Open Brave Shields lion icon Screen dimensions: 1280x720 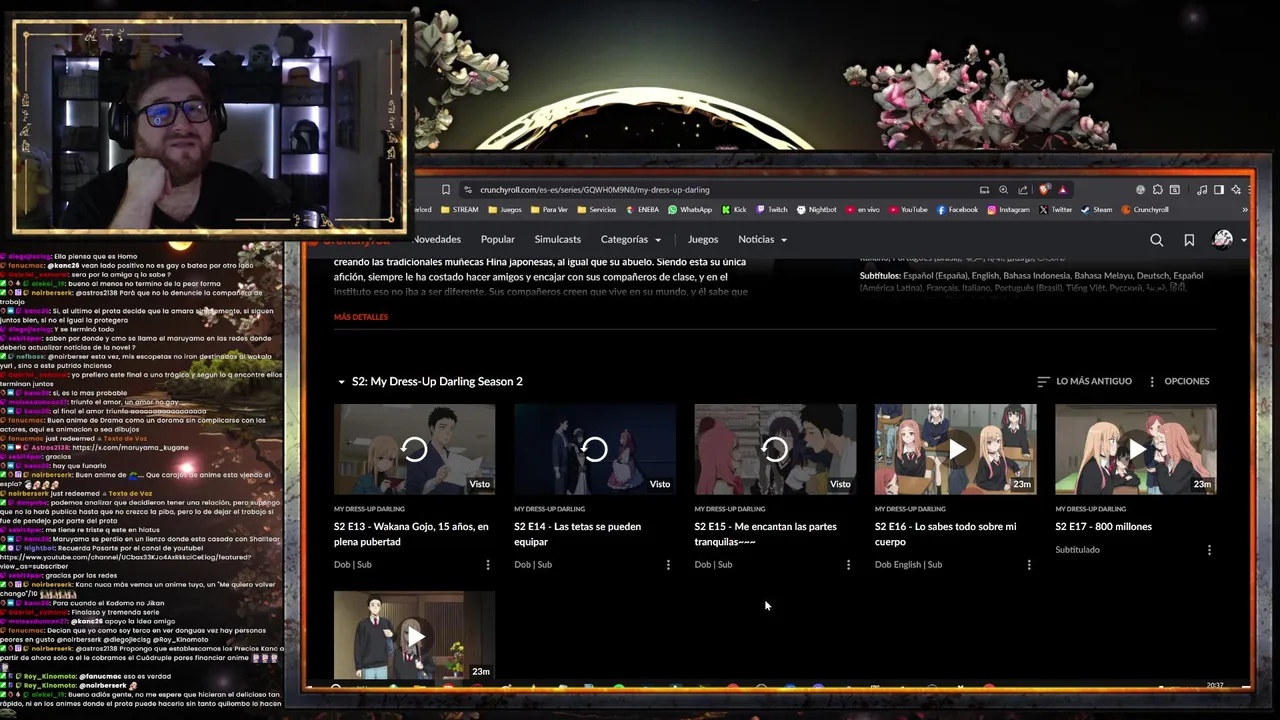click(x=1045, y=190)
